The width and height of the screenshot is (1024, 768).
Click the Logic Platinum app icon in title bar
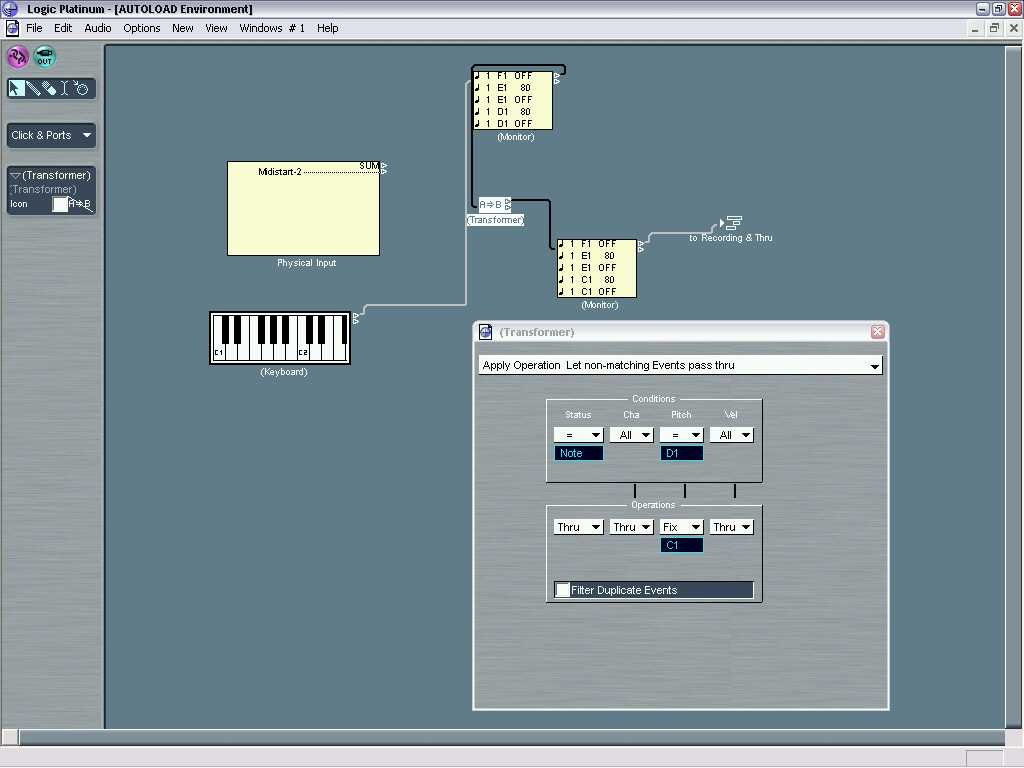10,8
